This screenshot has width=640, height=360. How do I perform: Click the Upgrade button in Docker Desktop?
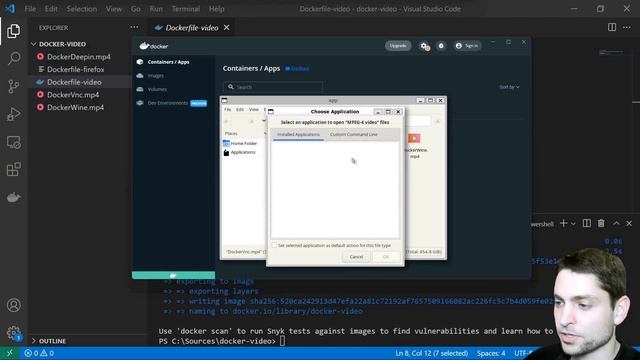[398, 46]
